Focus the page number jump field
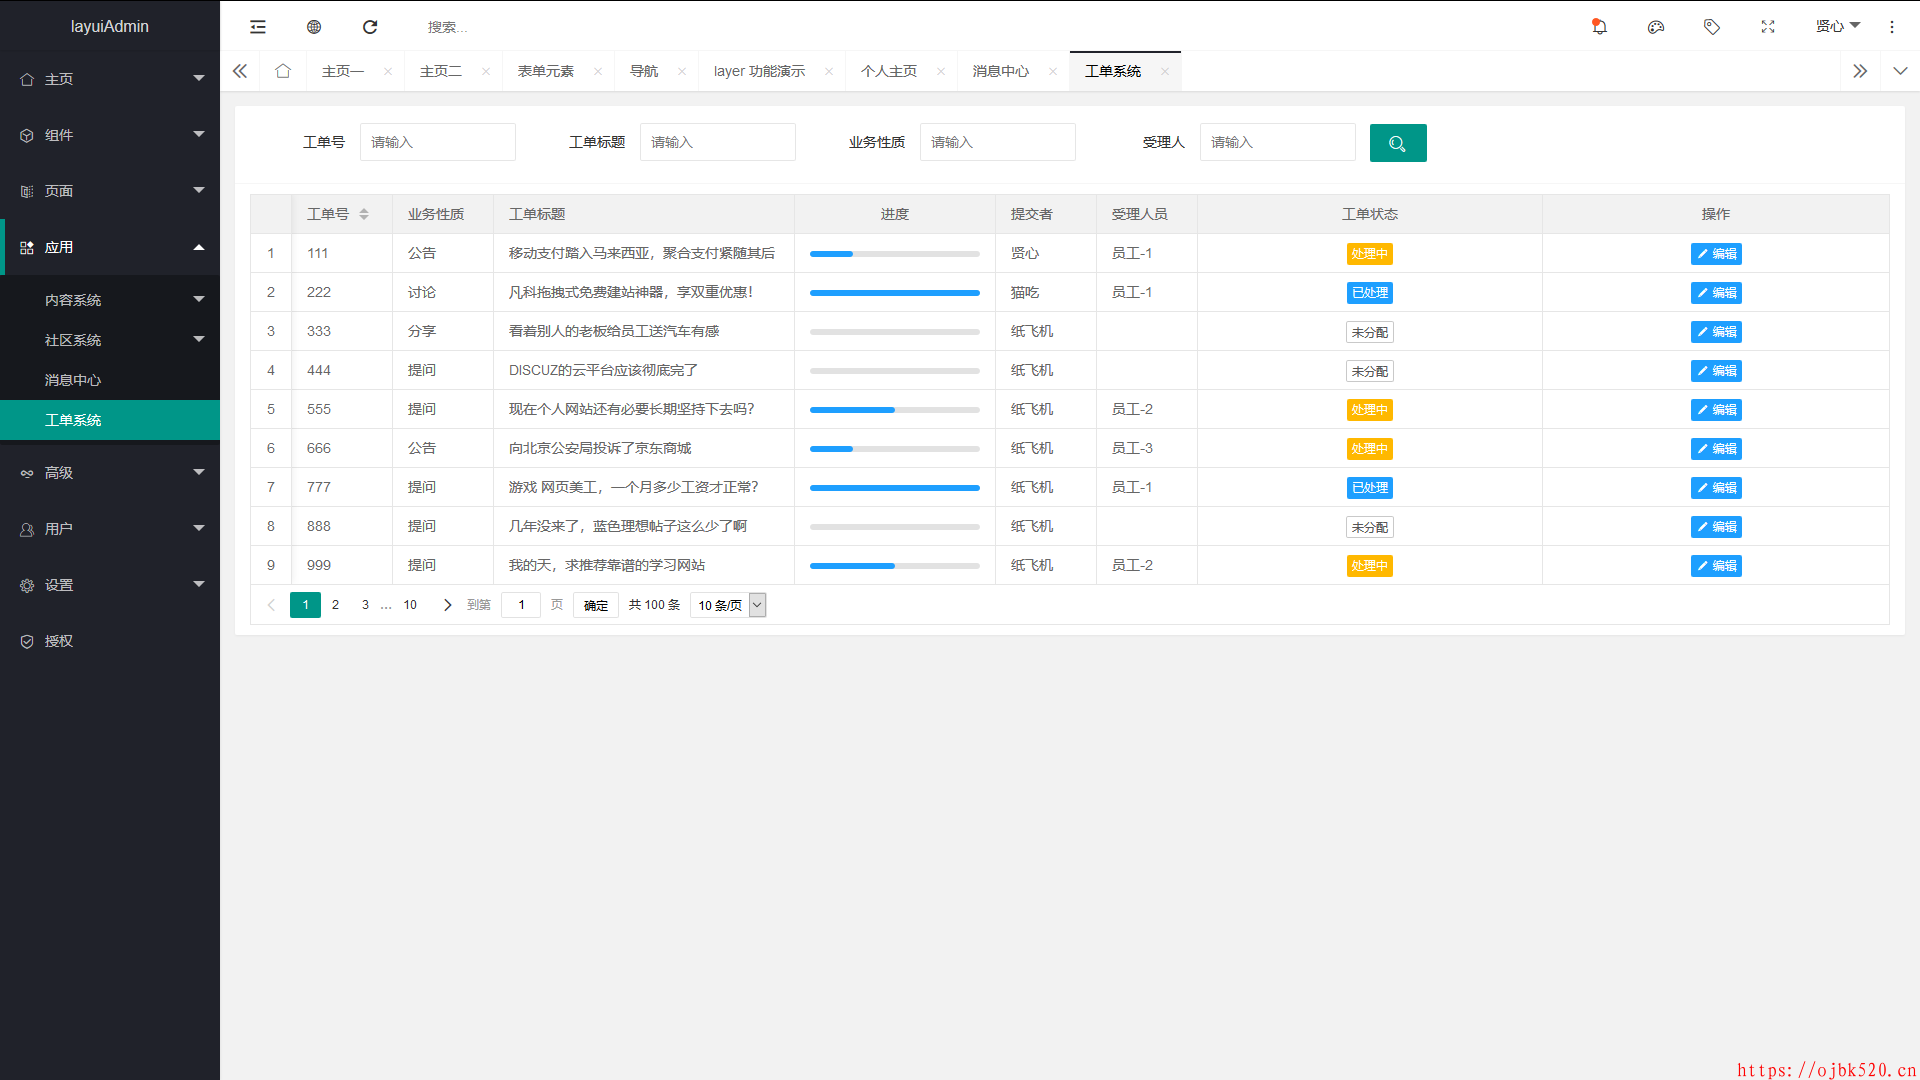1920x1080 pixels. 521,605
